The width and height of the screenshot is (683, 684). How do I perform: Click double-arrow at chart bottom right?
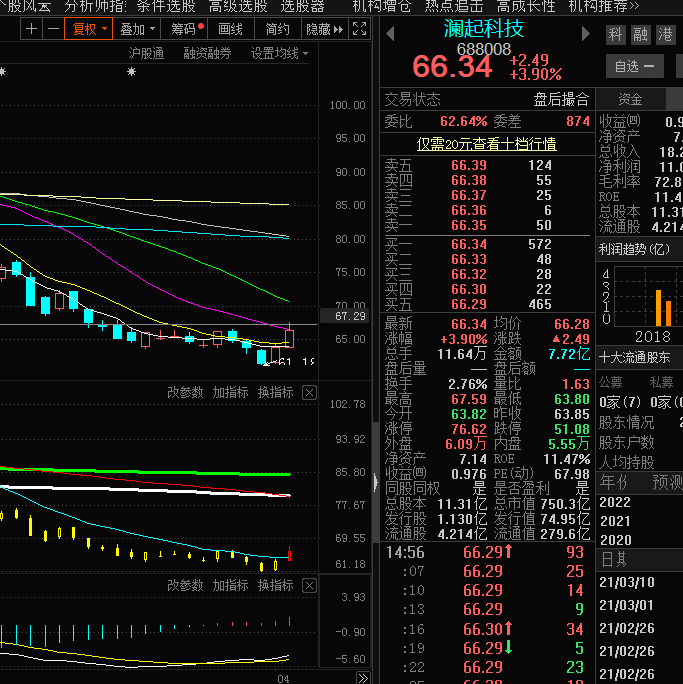click(363, 678)
